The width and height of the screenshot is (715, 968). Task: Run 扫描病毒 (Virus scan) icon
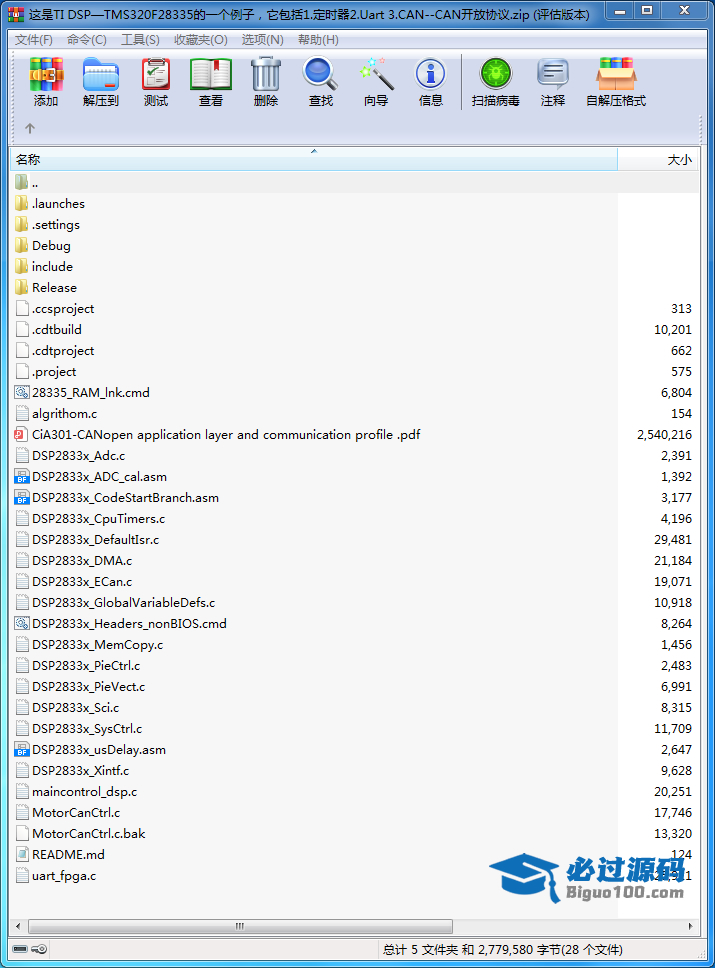point(496,74)
